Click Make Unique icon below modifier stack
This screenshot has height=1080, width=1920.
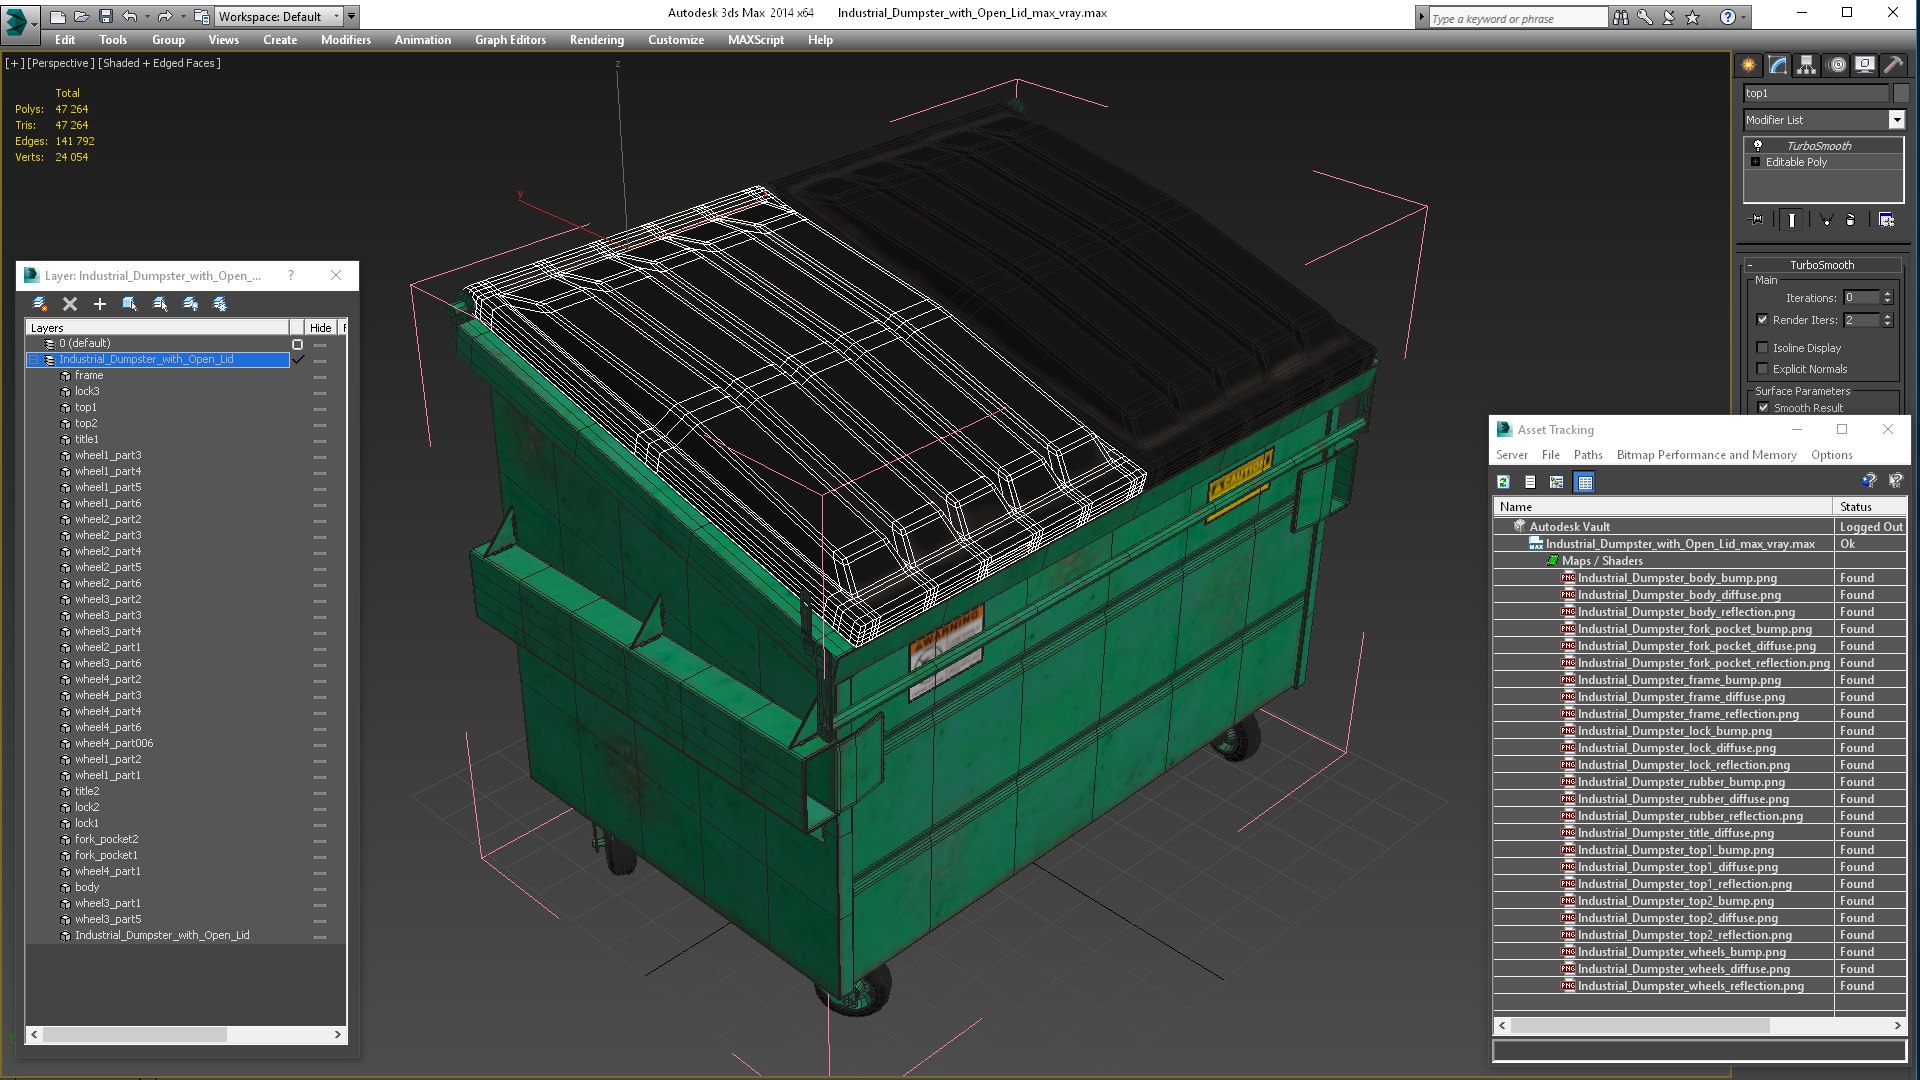click(x=1826, y=220)
